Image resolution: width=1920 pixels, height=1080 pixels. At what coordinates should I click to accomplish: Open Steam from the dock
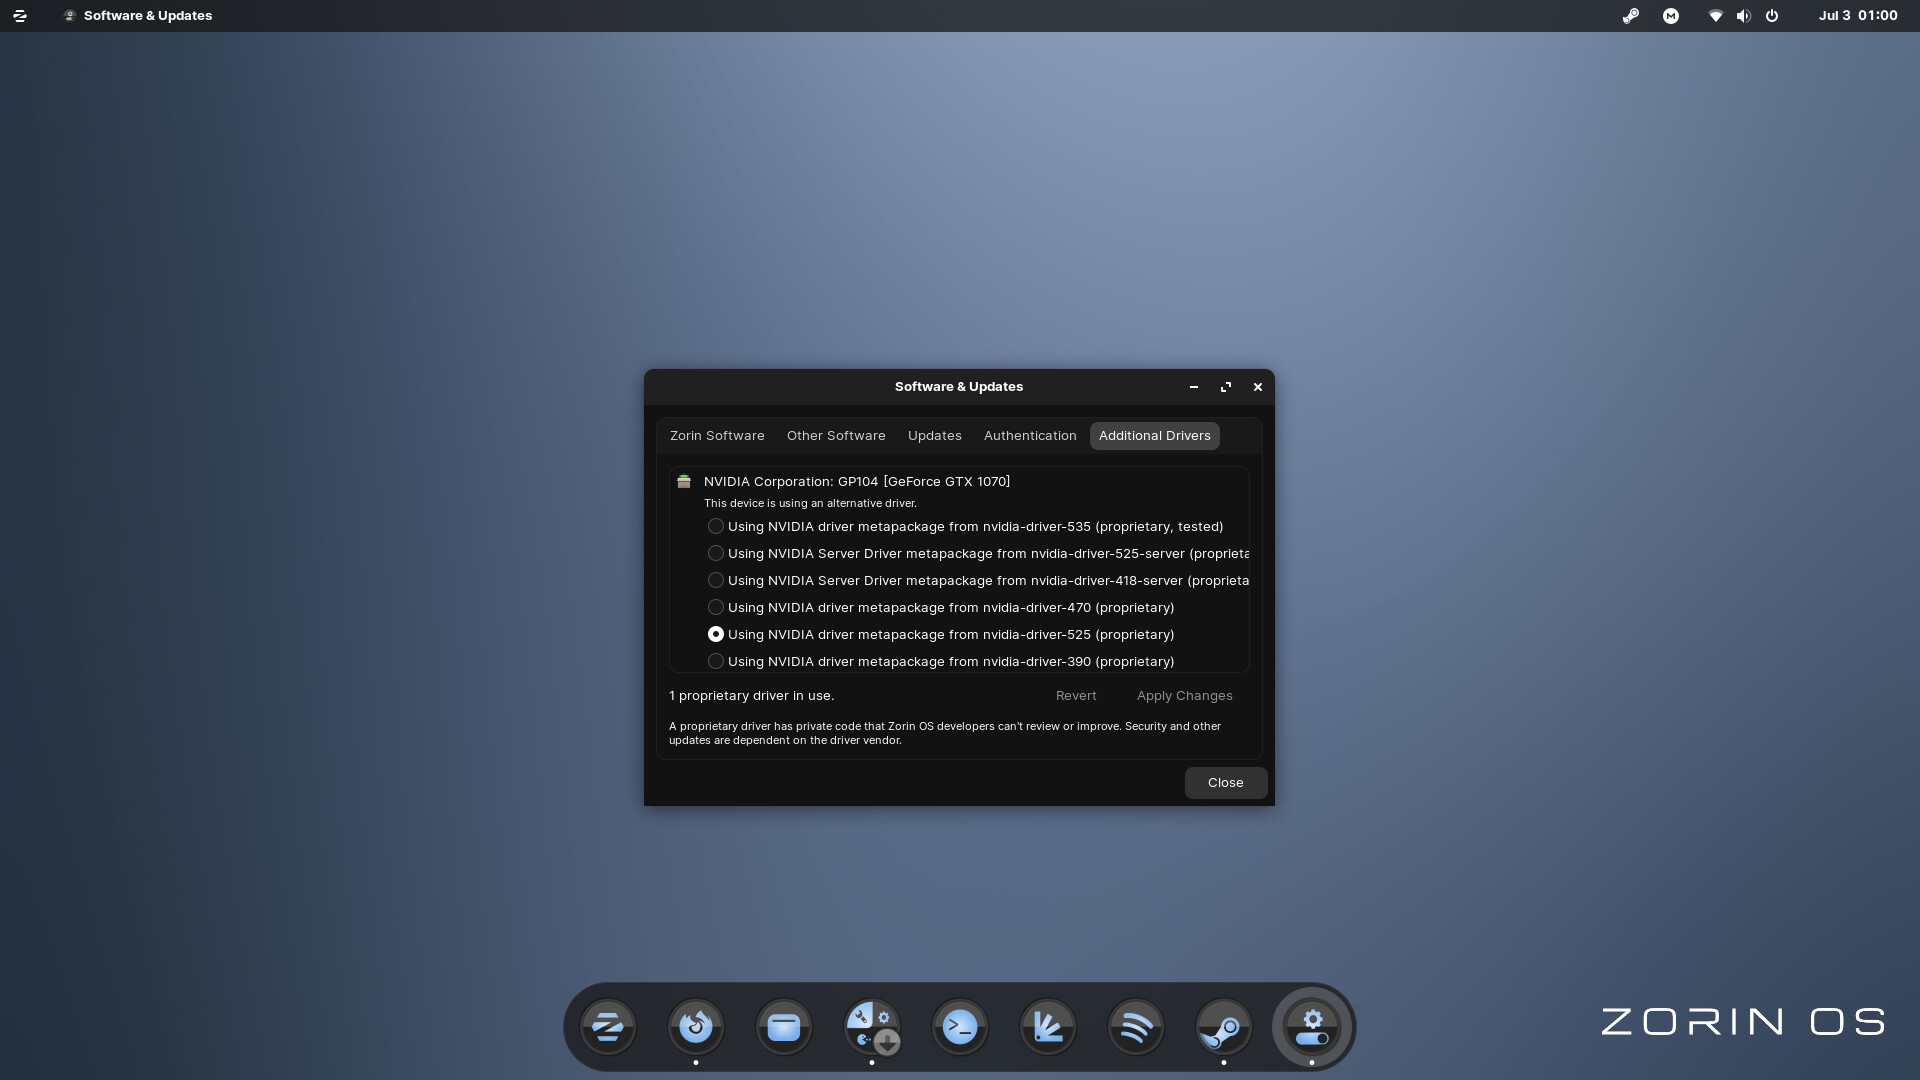[x=1224, y=1027]
